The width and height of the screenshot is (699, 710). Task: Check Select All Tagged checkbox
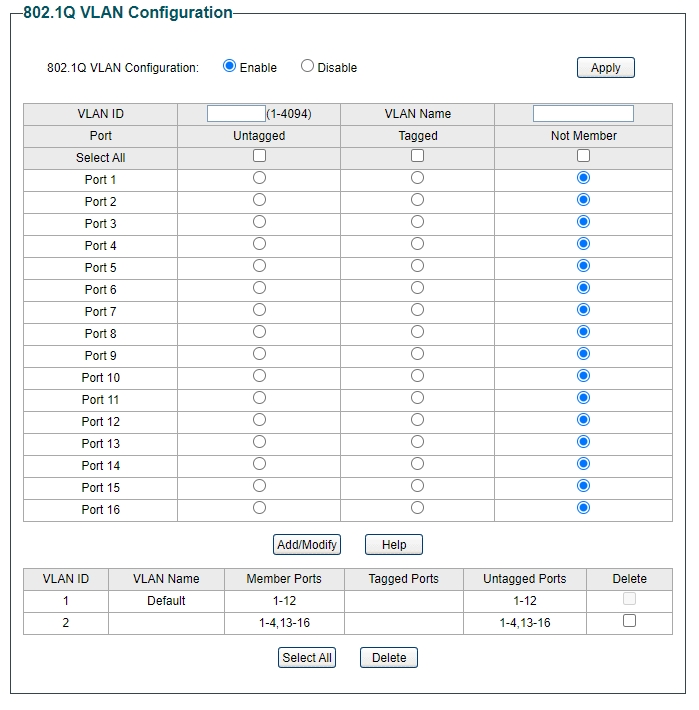(417, 156)
